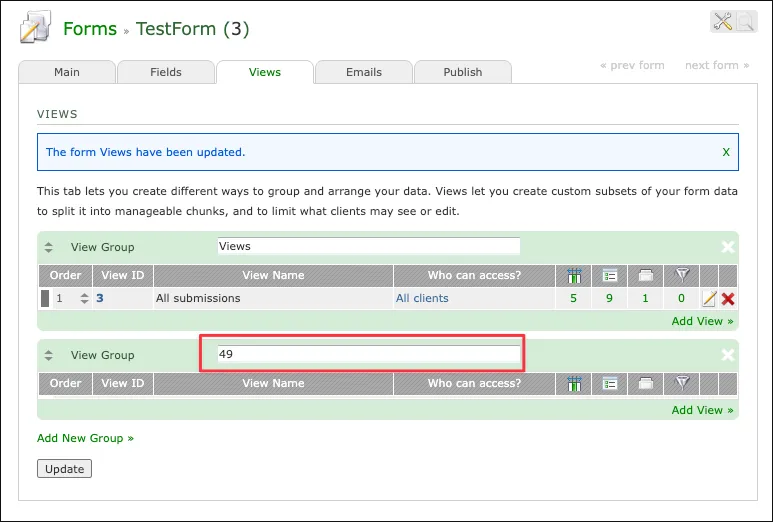
Task: Open the form tools wrench icon
Action: click(723, 22)
